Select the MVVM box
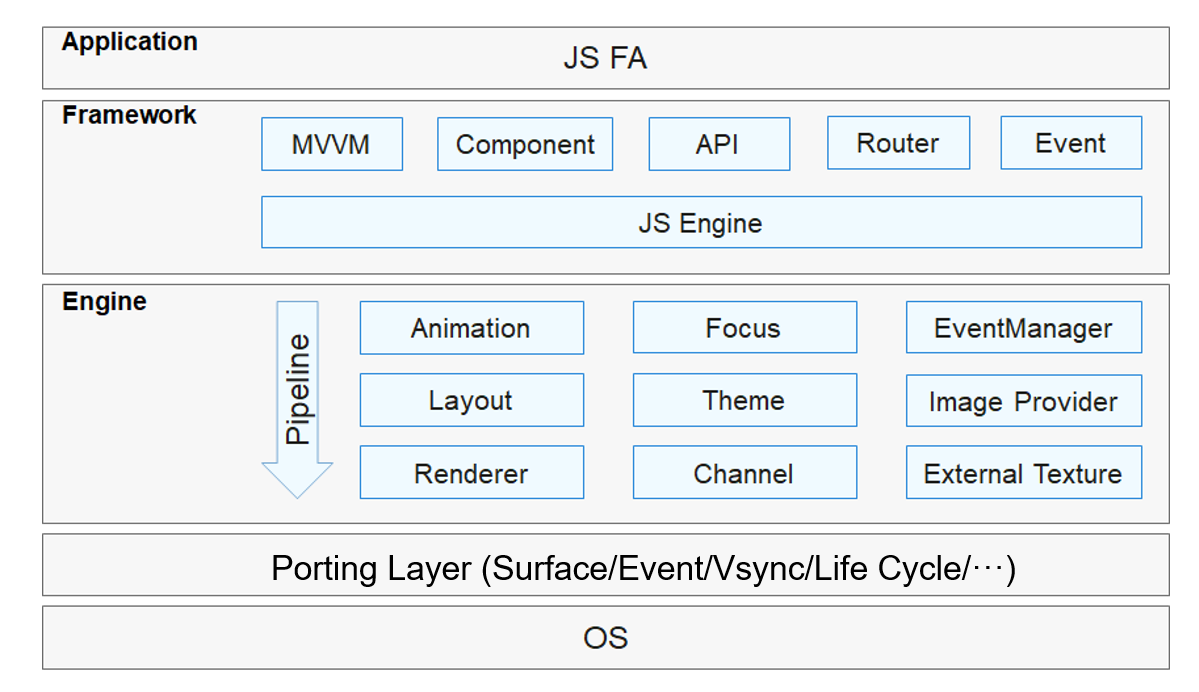 pos(331,144)
